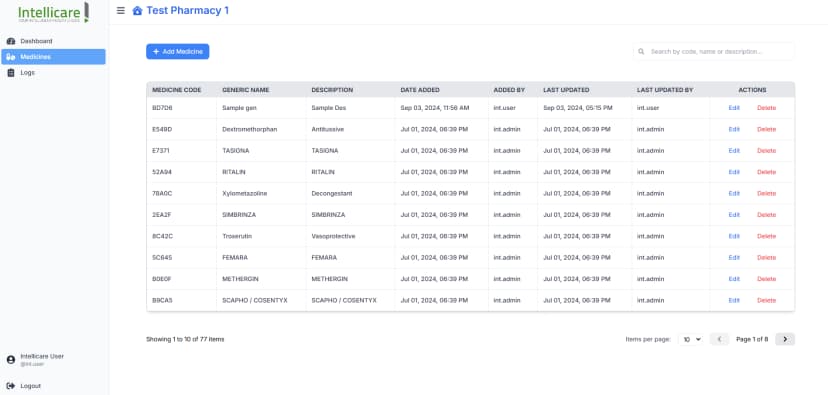Select medicine code E7371
Viewport: 828px width, 395px height.
click(x=161, y=151)
